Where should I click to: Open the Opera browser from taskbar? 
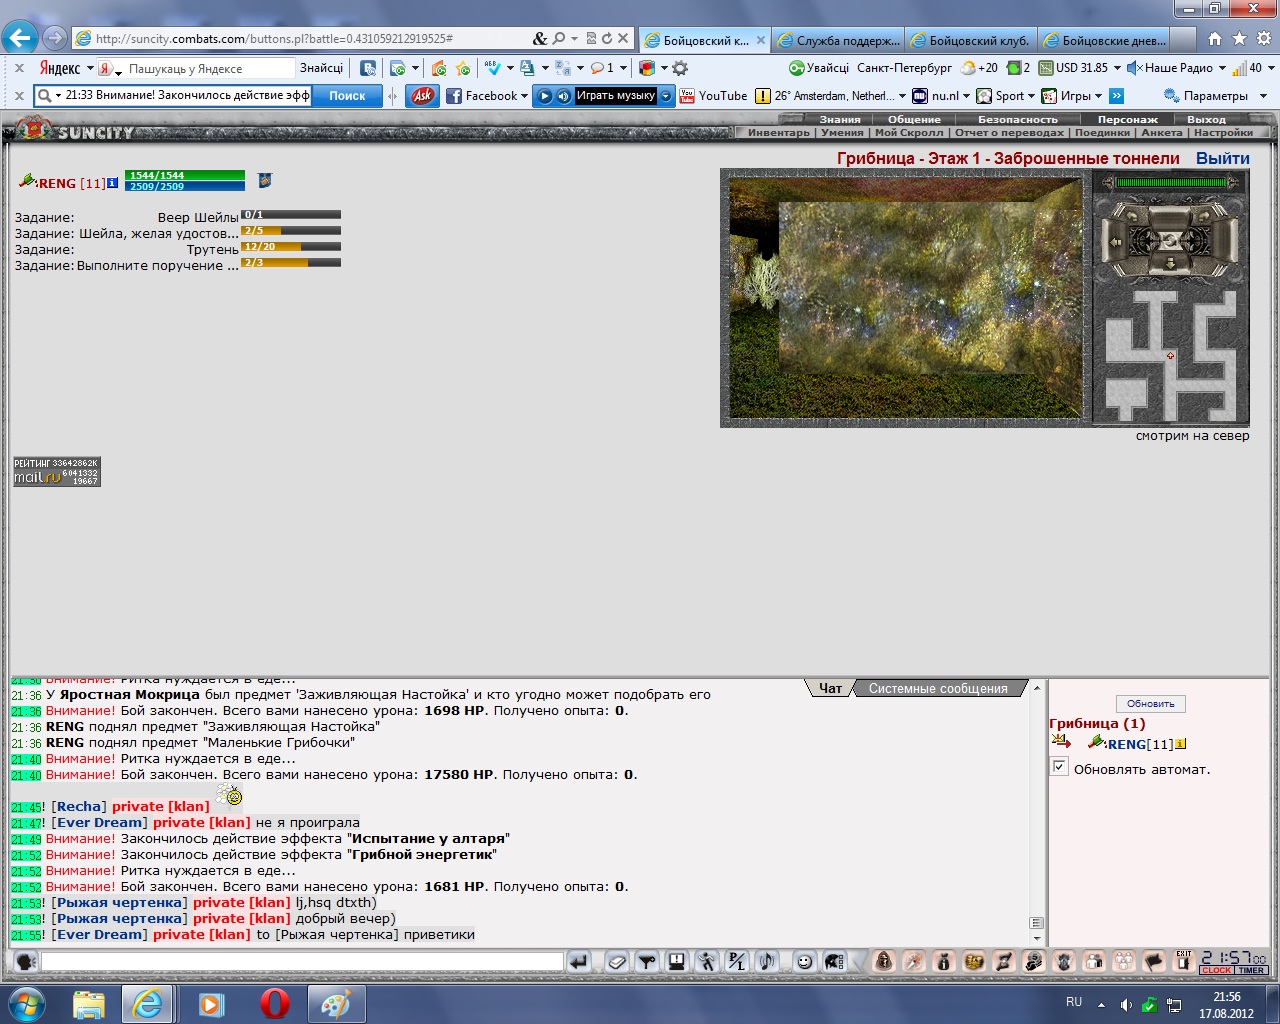[x=274, y=1004]
